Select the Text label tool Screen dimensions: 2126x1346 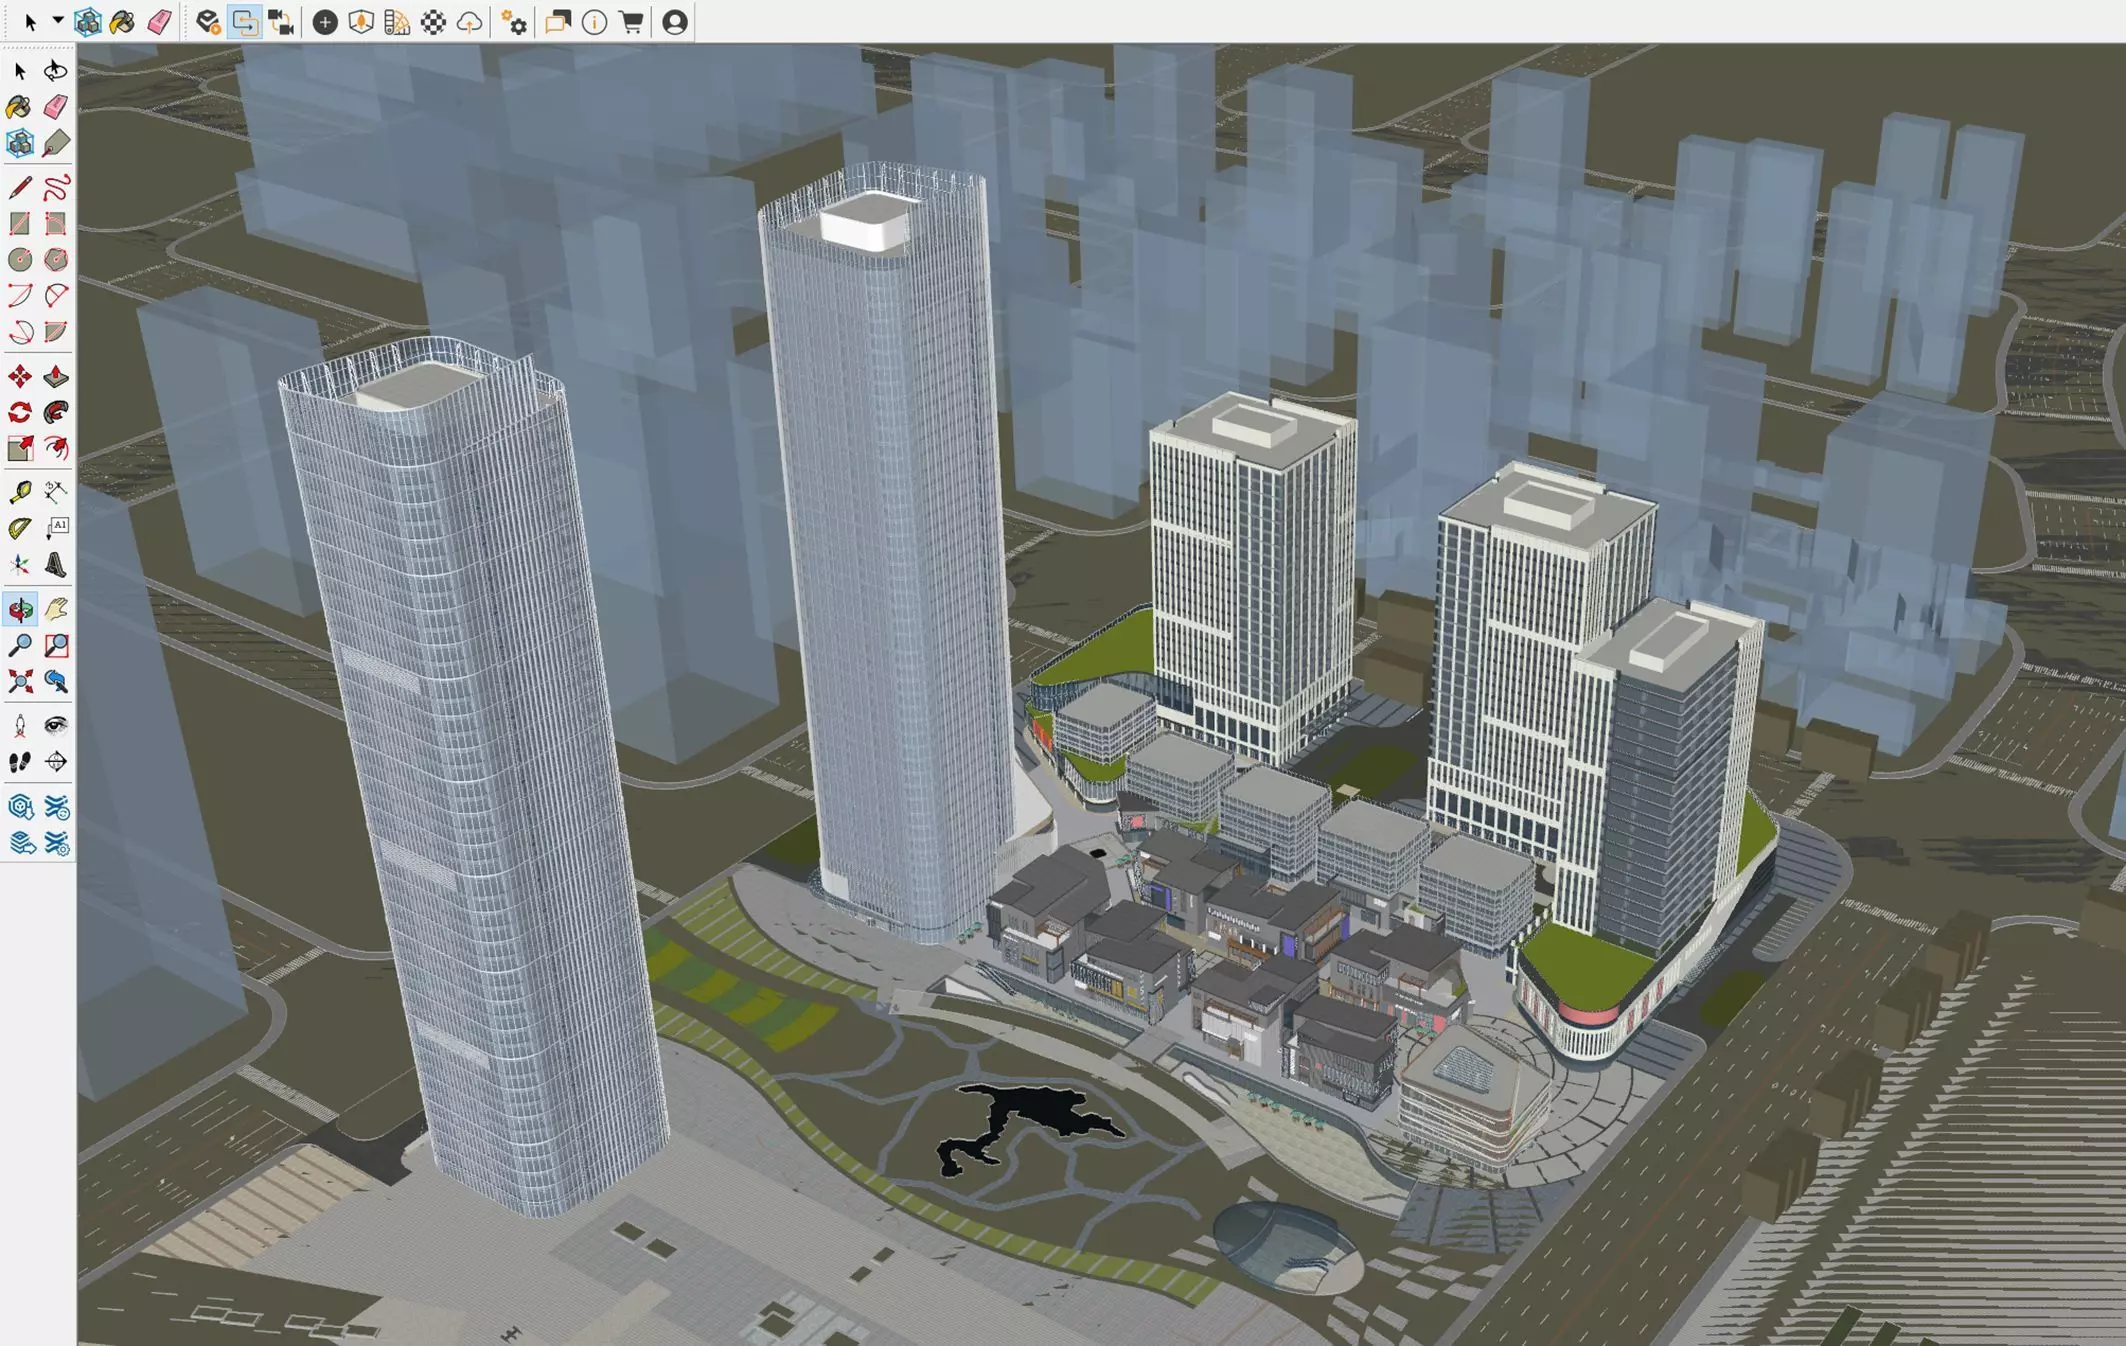(x=56, y=528)
